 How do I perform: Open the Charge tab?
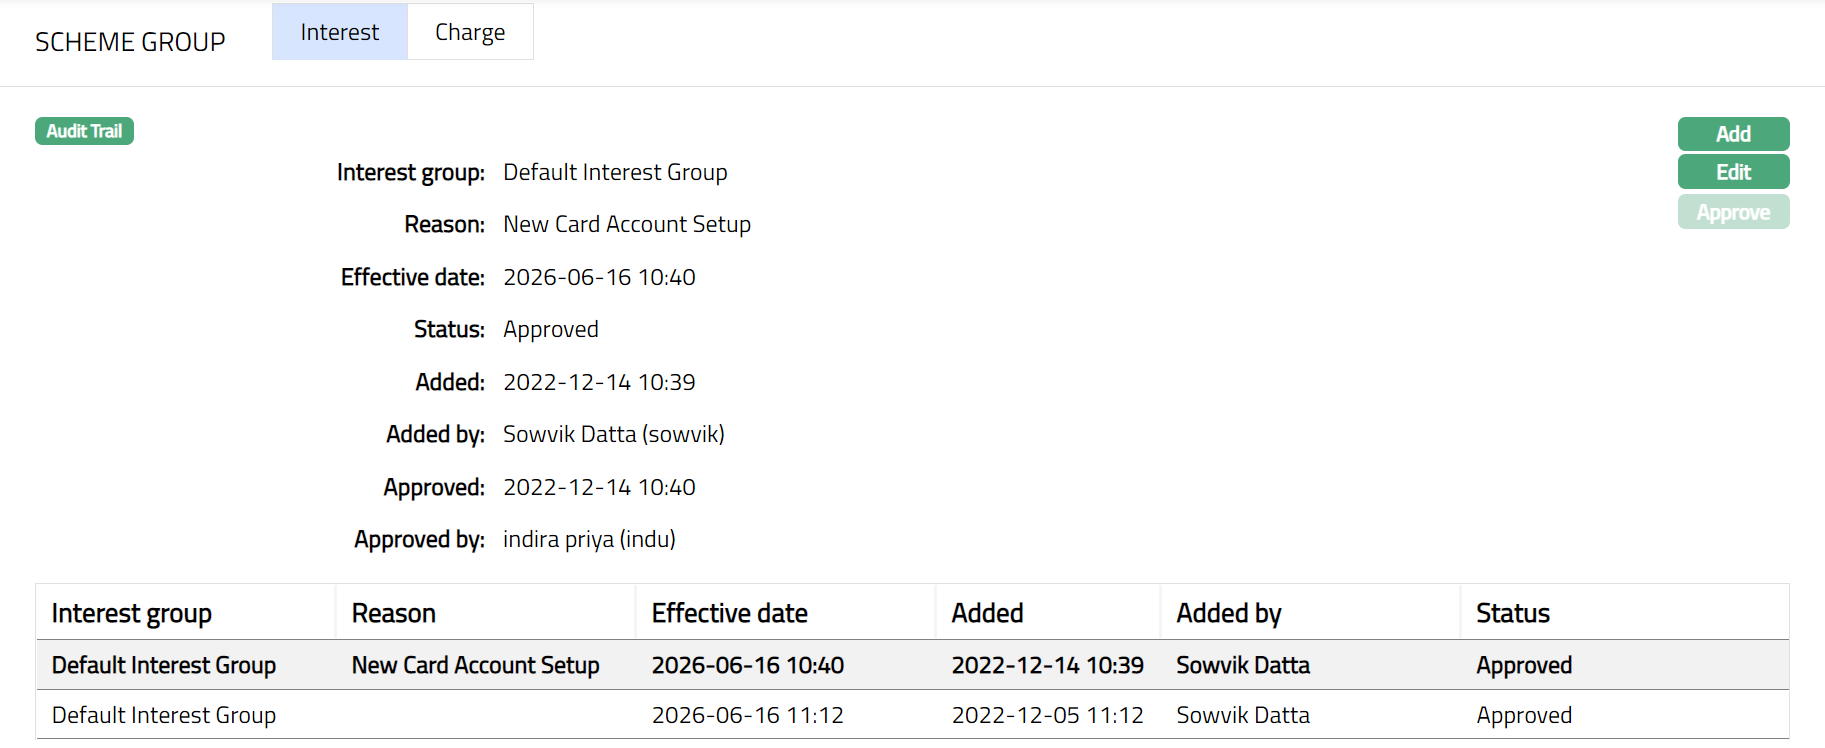pyautogui.click(x=470, y=32)
